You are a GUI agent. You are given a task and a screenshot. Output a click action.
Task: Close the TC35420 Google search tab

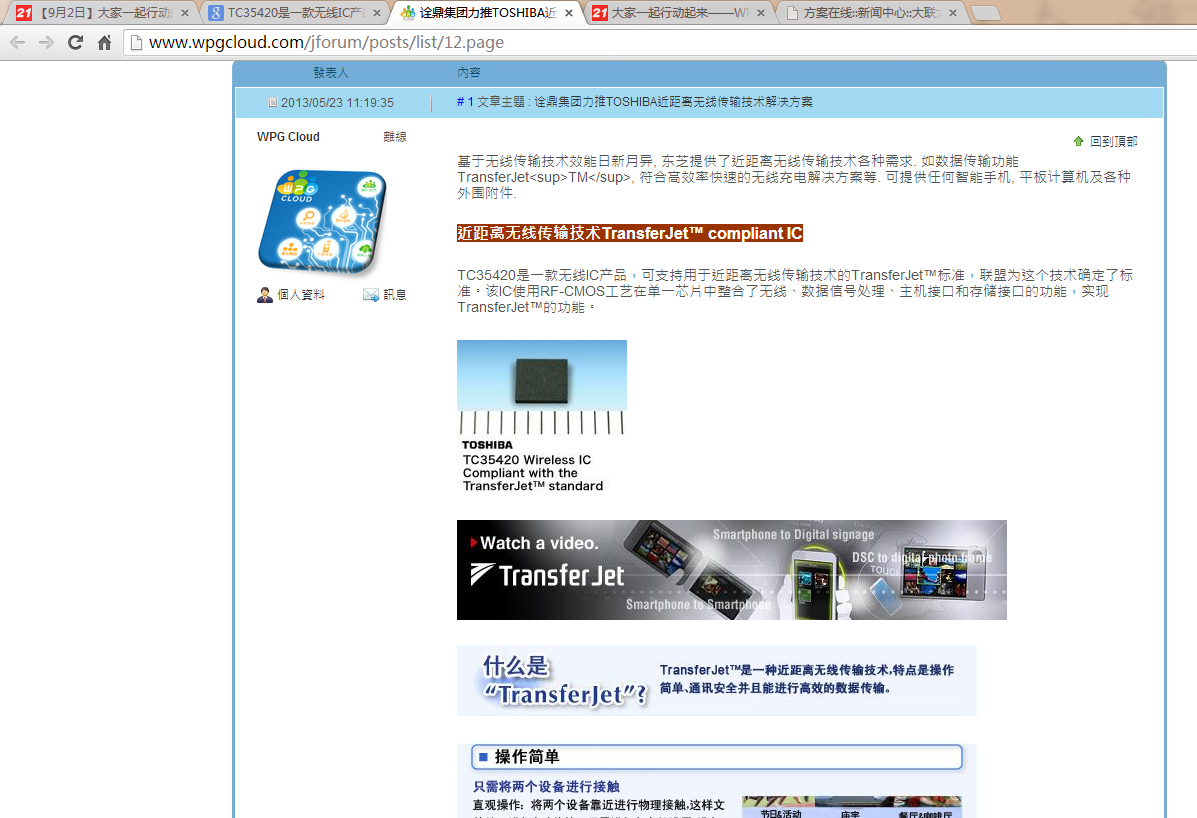(376, 13)
